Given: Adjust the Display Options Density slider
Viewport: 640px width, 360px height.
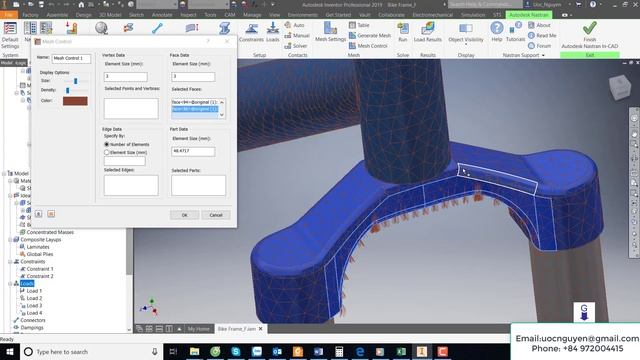Looking at the screenshot, I should (x=68, y=90).
